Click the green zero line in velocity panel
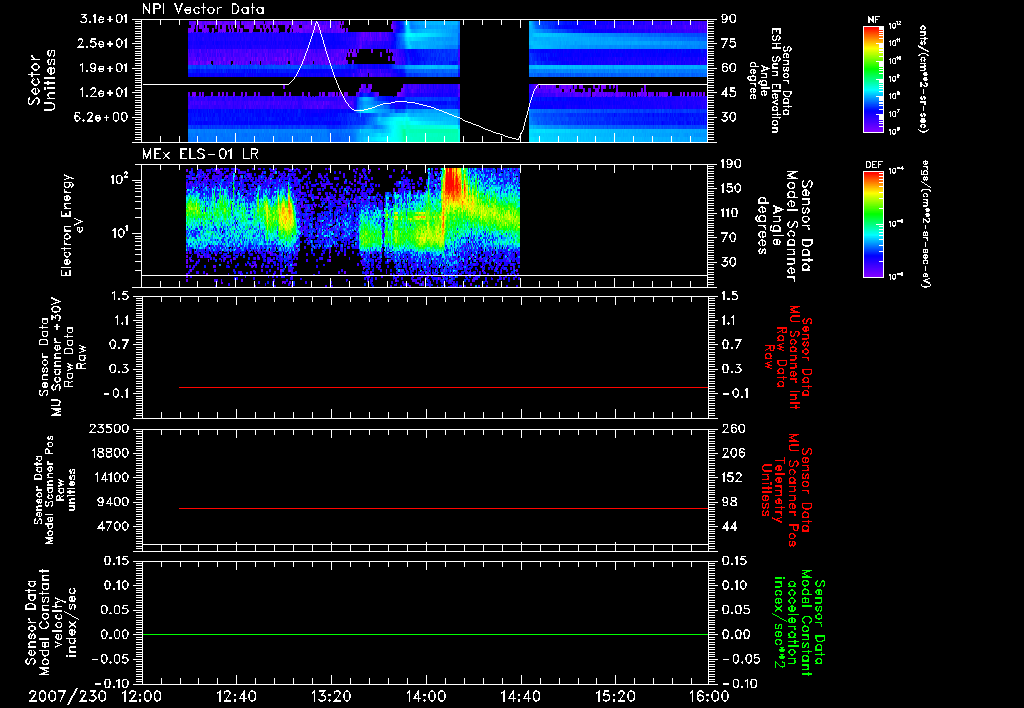1024x708 pixels. tap(424, 634)
